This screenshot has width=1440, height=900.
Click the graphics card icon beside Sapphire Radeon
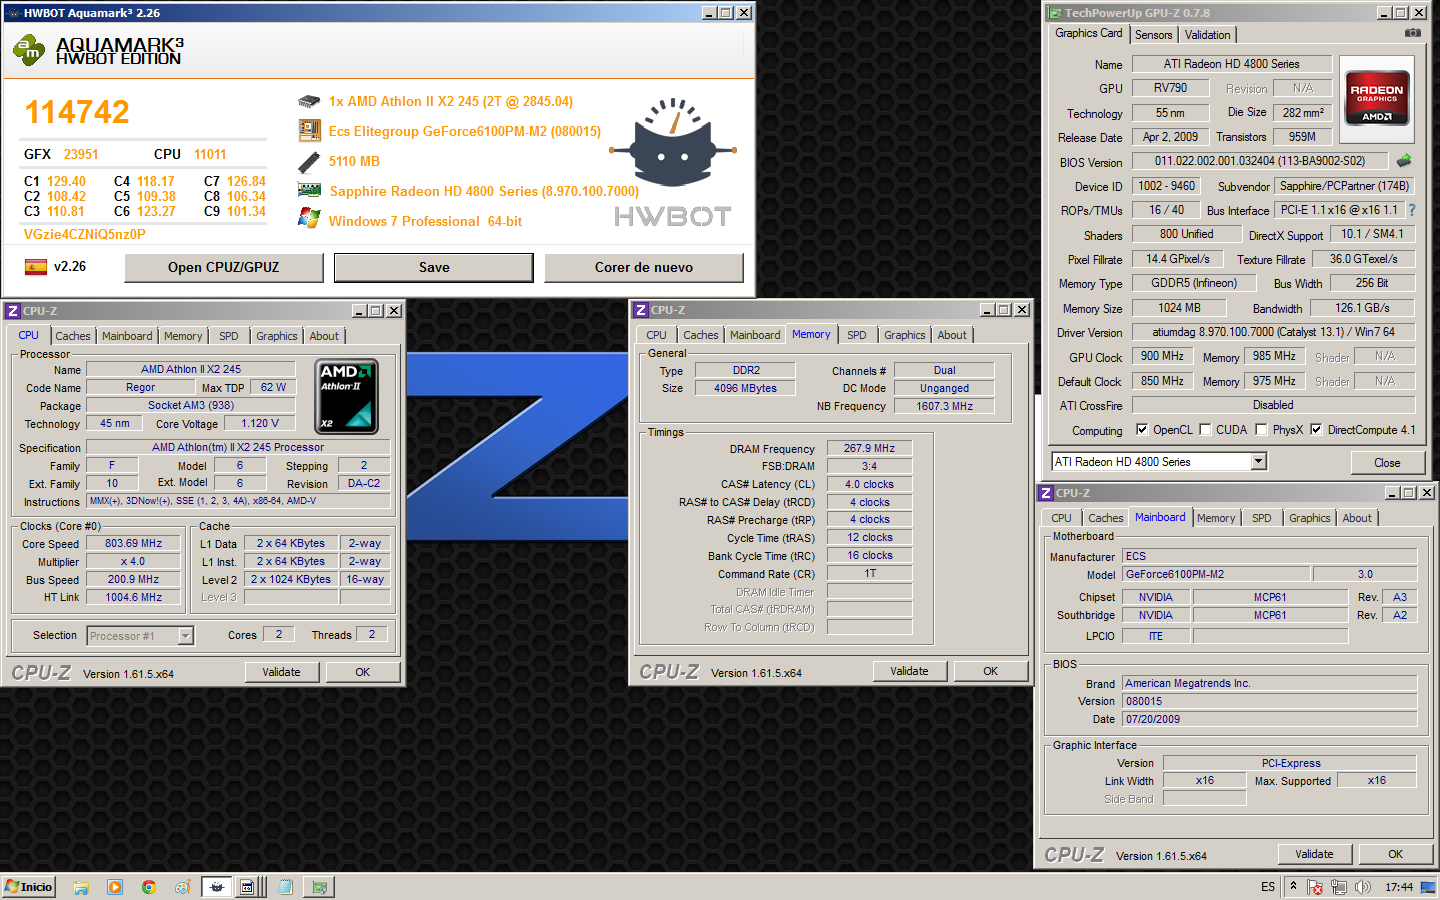coord(309,190)
